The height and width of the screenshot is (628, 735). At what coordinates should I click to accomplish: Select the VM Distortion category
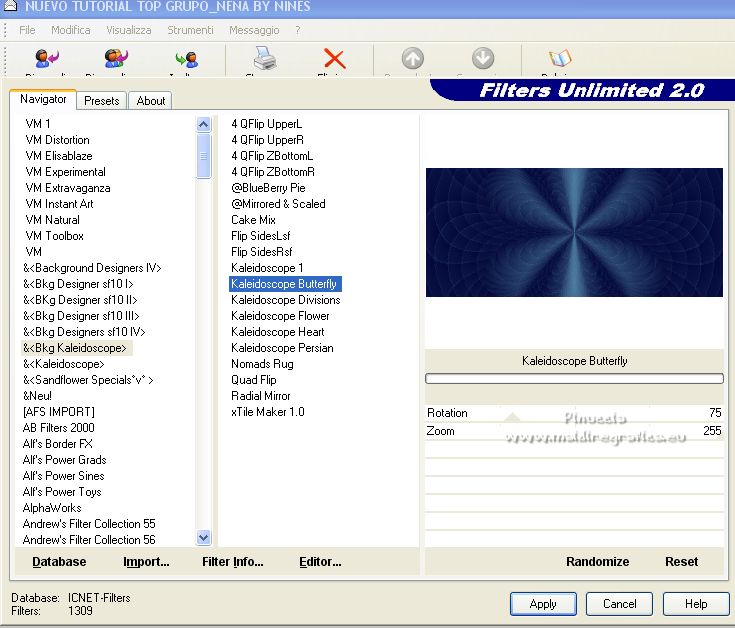coord(58,140)
